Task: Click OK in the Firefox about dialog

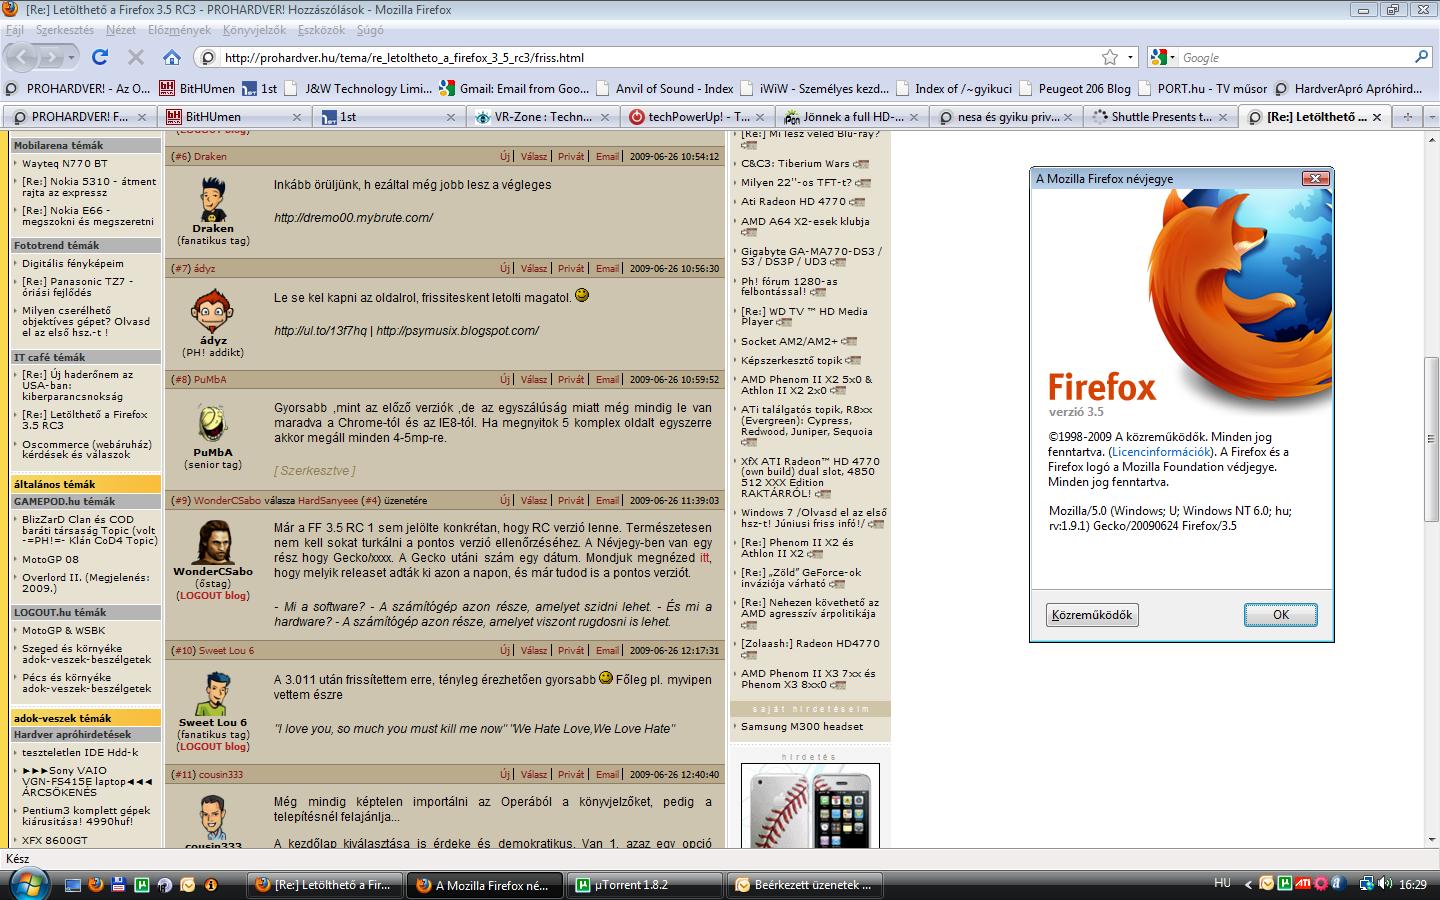Action: pyautogui.click(x=1281, y=615)
